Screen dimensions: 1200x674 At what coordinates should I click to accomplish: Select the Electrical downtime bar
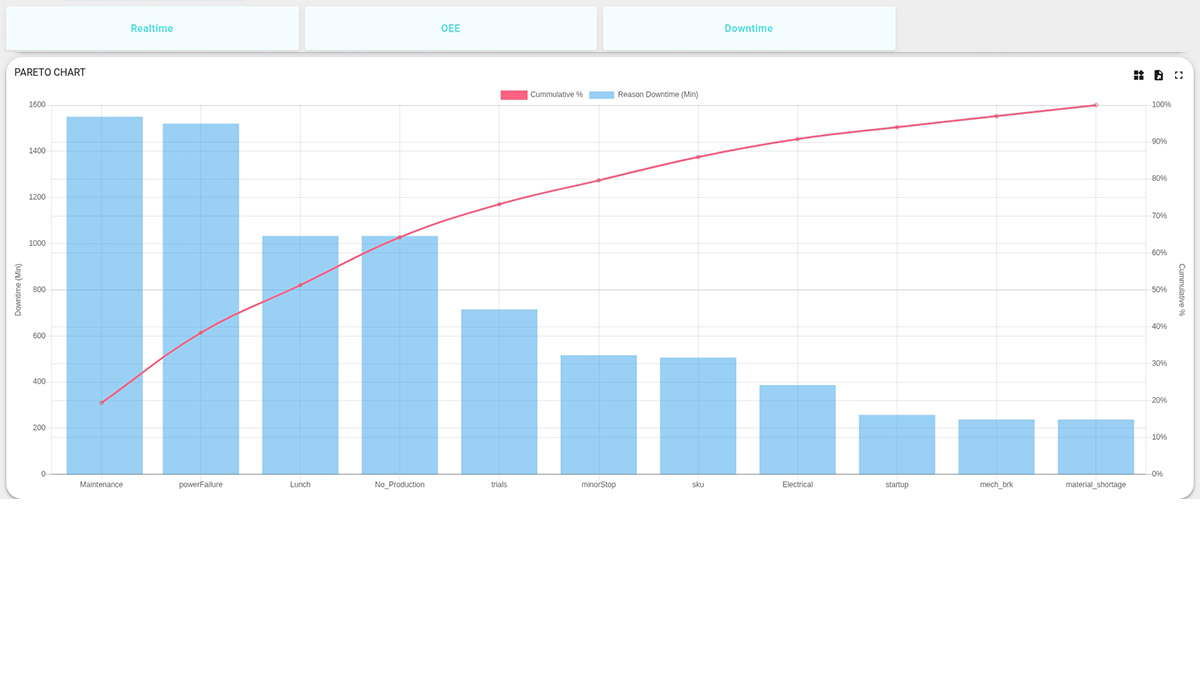click(x=796, y=430)
